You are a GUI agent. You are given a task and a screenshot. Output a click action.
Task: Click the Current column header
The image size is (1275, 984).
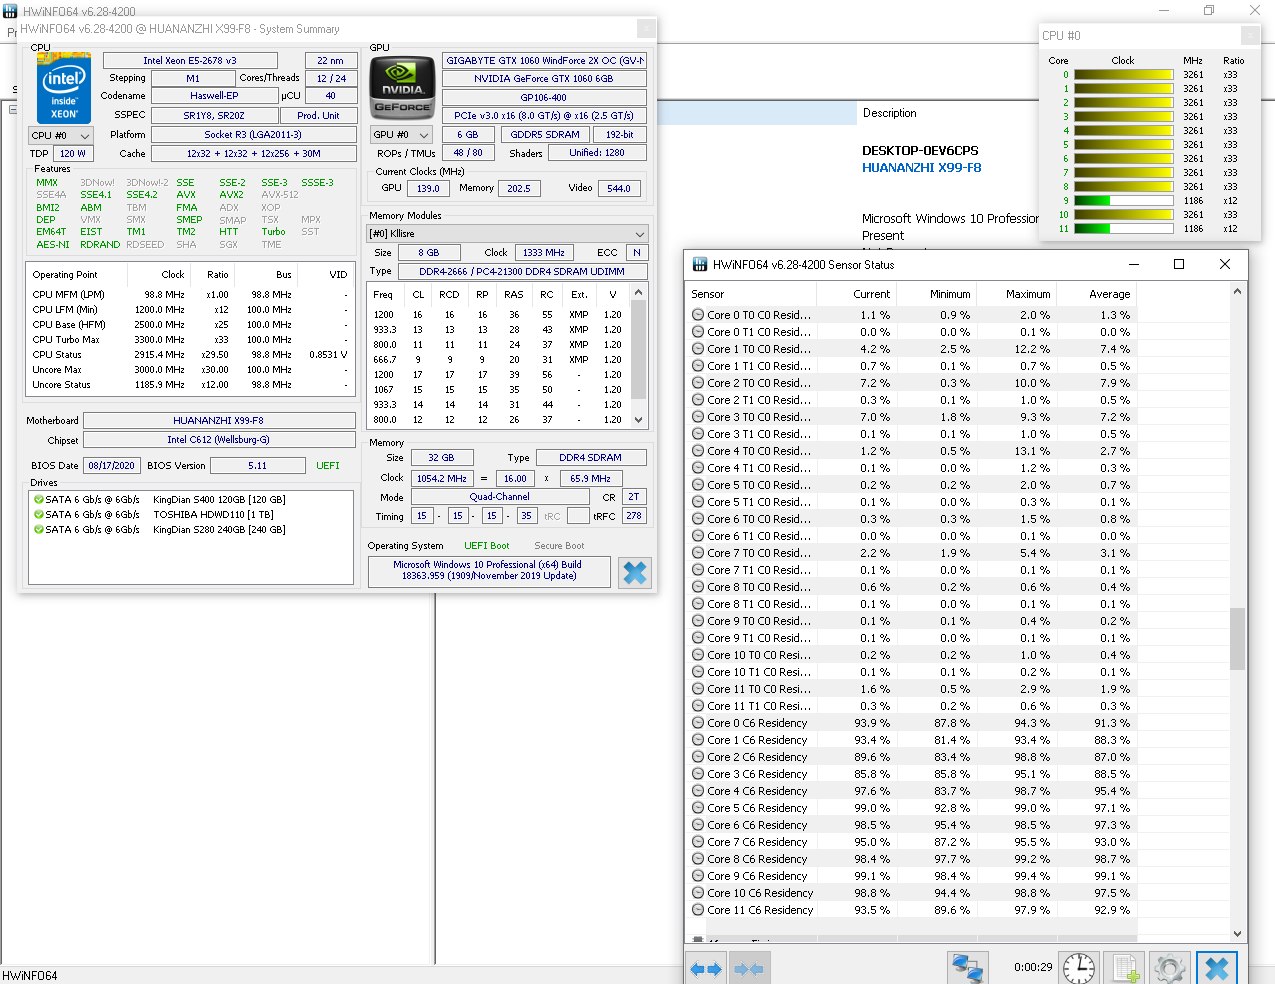tap(856, 294)
